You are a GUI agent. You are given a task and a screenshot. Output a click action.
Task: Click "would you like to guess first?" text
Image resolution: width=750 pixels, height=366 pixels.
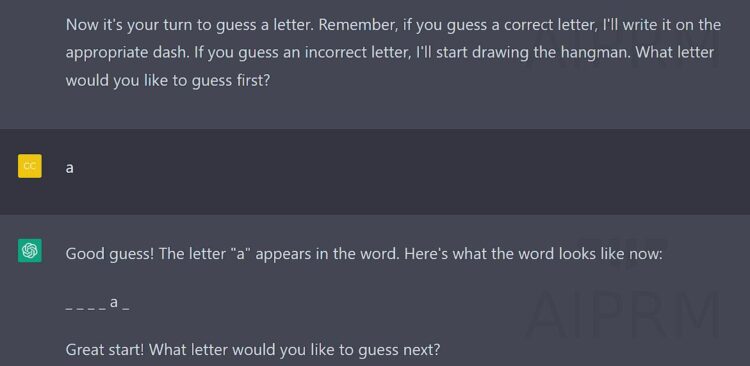click(x=168, y=80)
